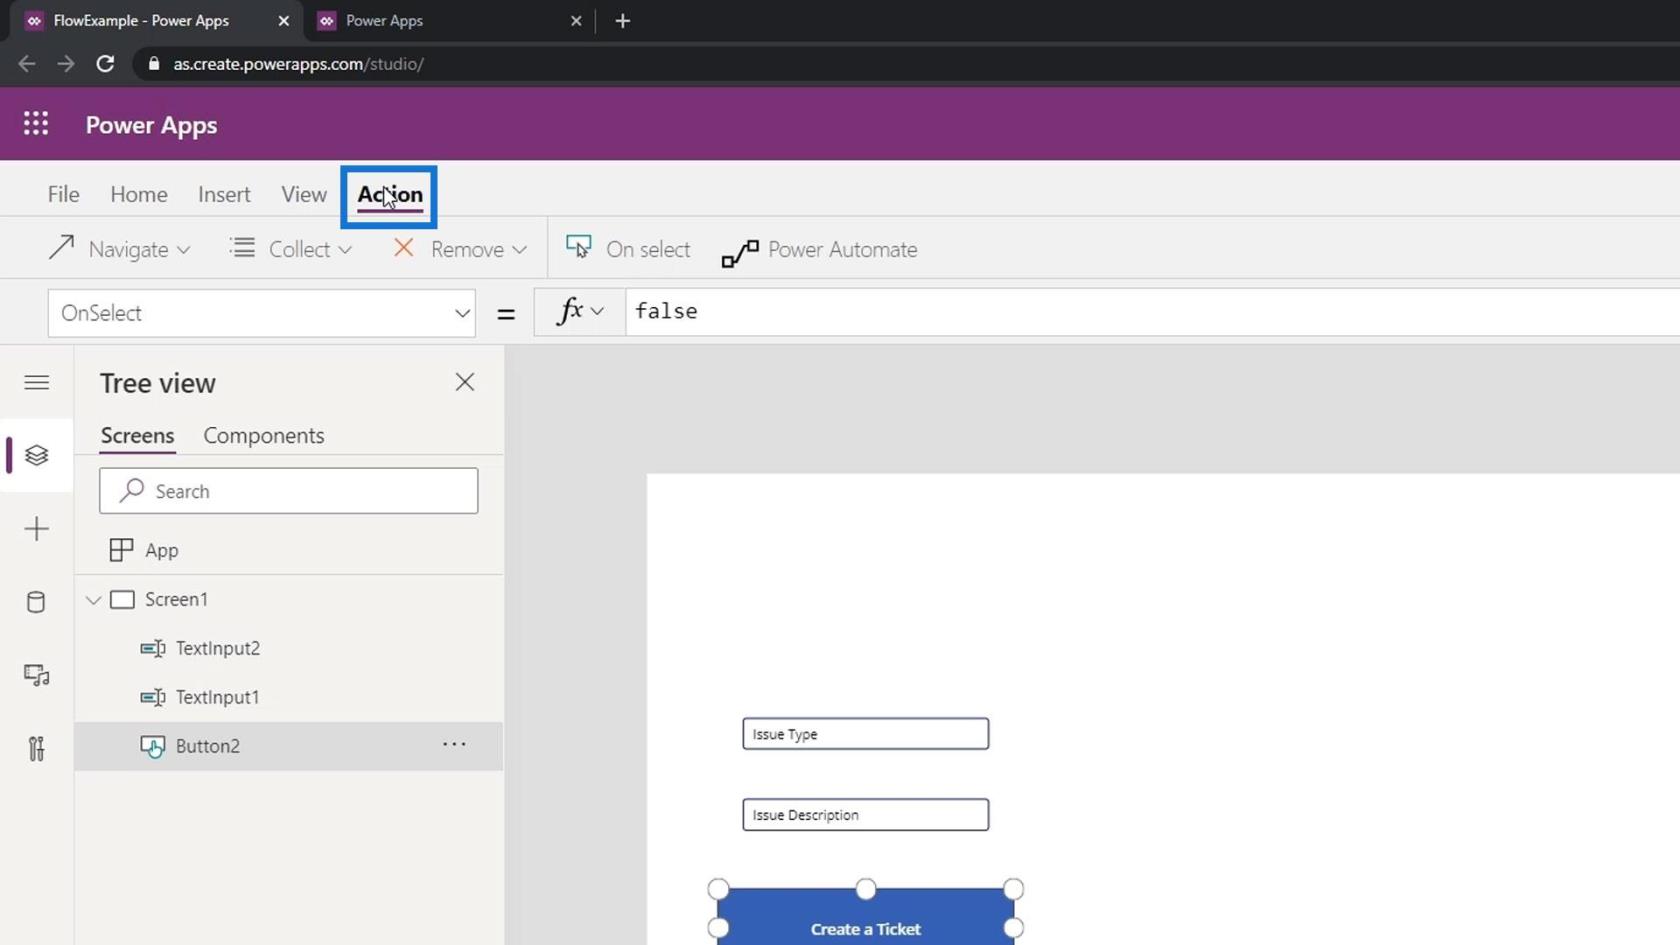This screenshot has height=945, width=1680.
Task: Open the Power Automate panel
Action: pyautogui.click(x=819, y=250)
